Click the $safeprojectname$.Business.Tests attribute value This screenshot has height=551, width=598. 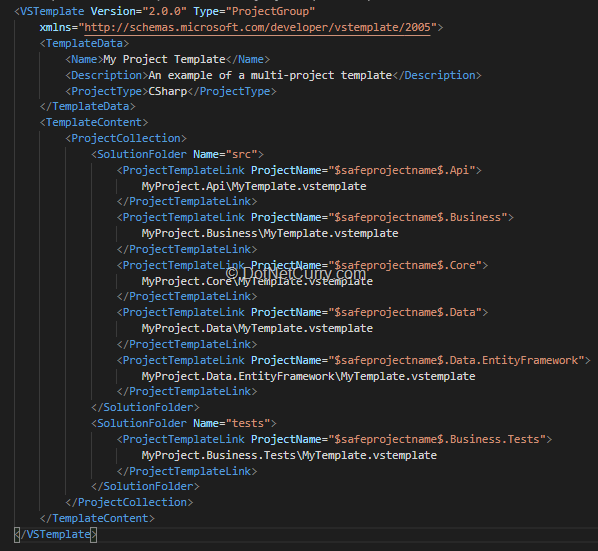[x=437, y=439]
